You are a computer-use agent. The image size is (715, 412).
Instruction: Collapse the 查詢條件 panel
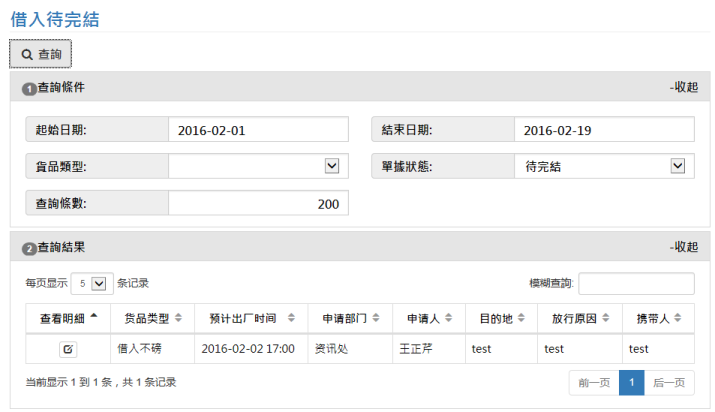tap(684, 87)
